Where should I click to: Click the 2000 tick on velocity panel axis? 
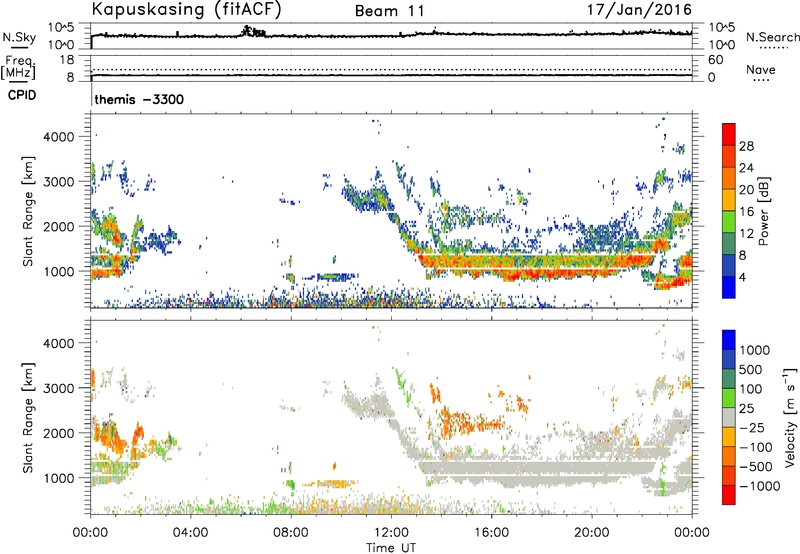[x=58, y=433]
